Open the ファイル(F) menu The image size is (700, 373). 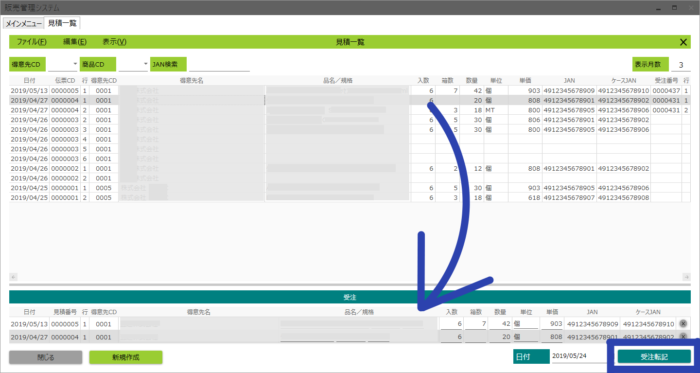pyautogui.click(x=31, y=42)
